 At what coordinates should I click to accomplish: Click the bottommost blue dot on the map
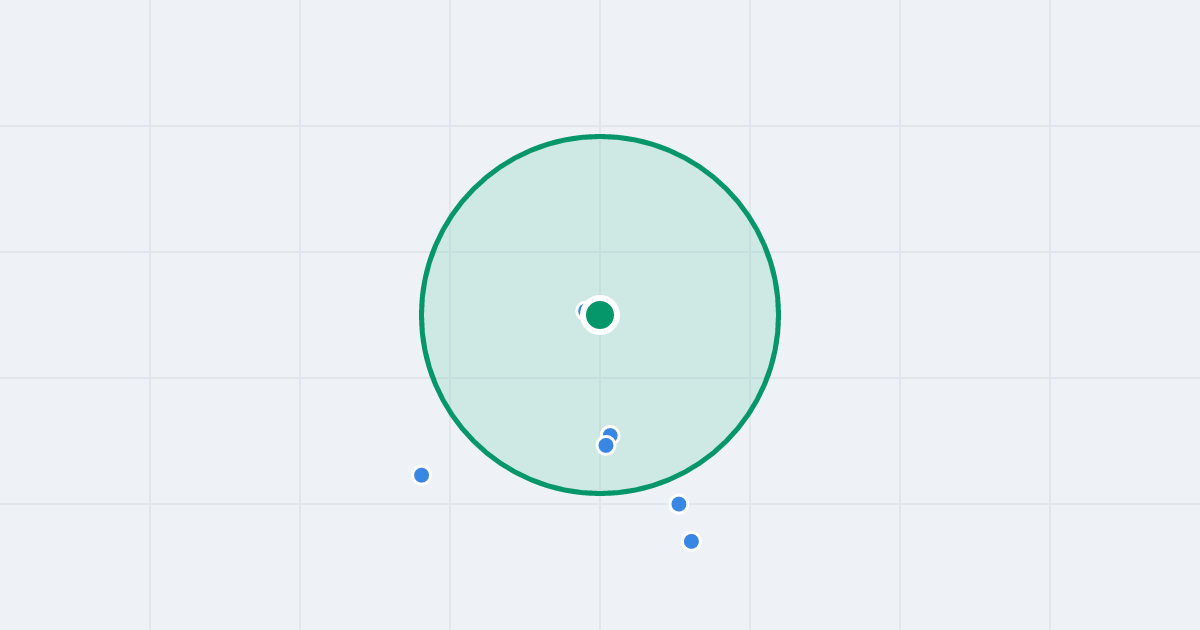[x=691, y=541]
